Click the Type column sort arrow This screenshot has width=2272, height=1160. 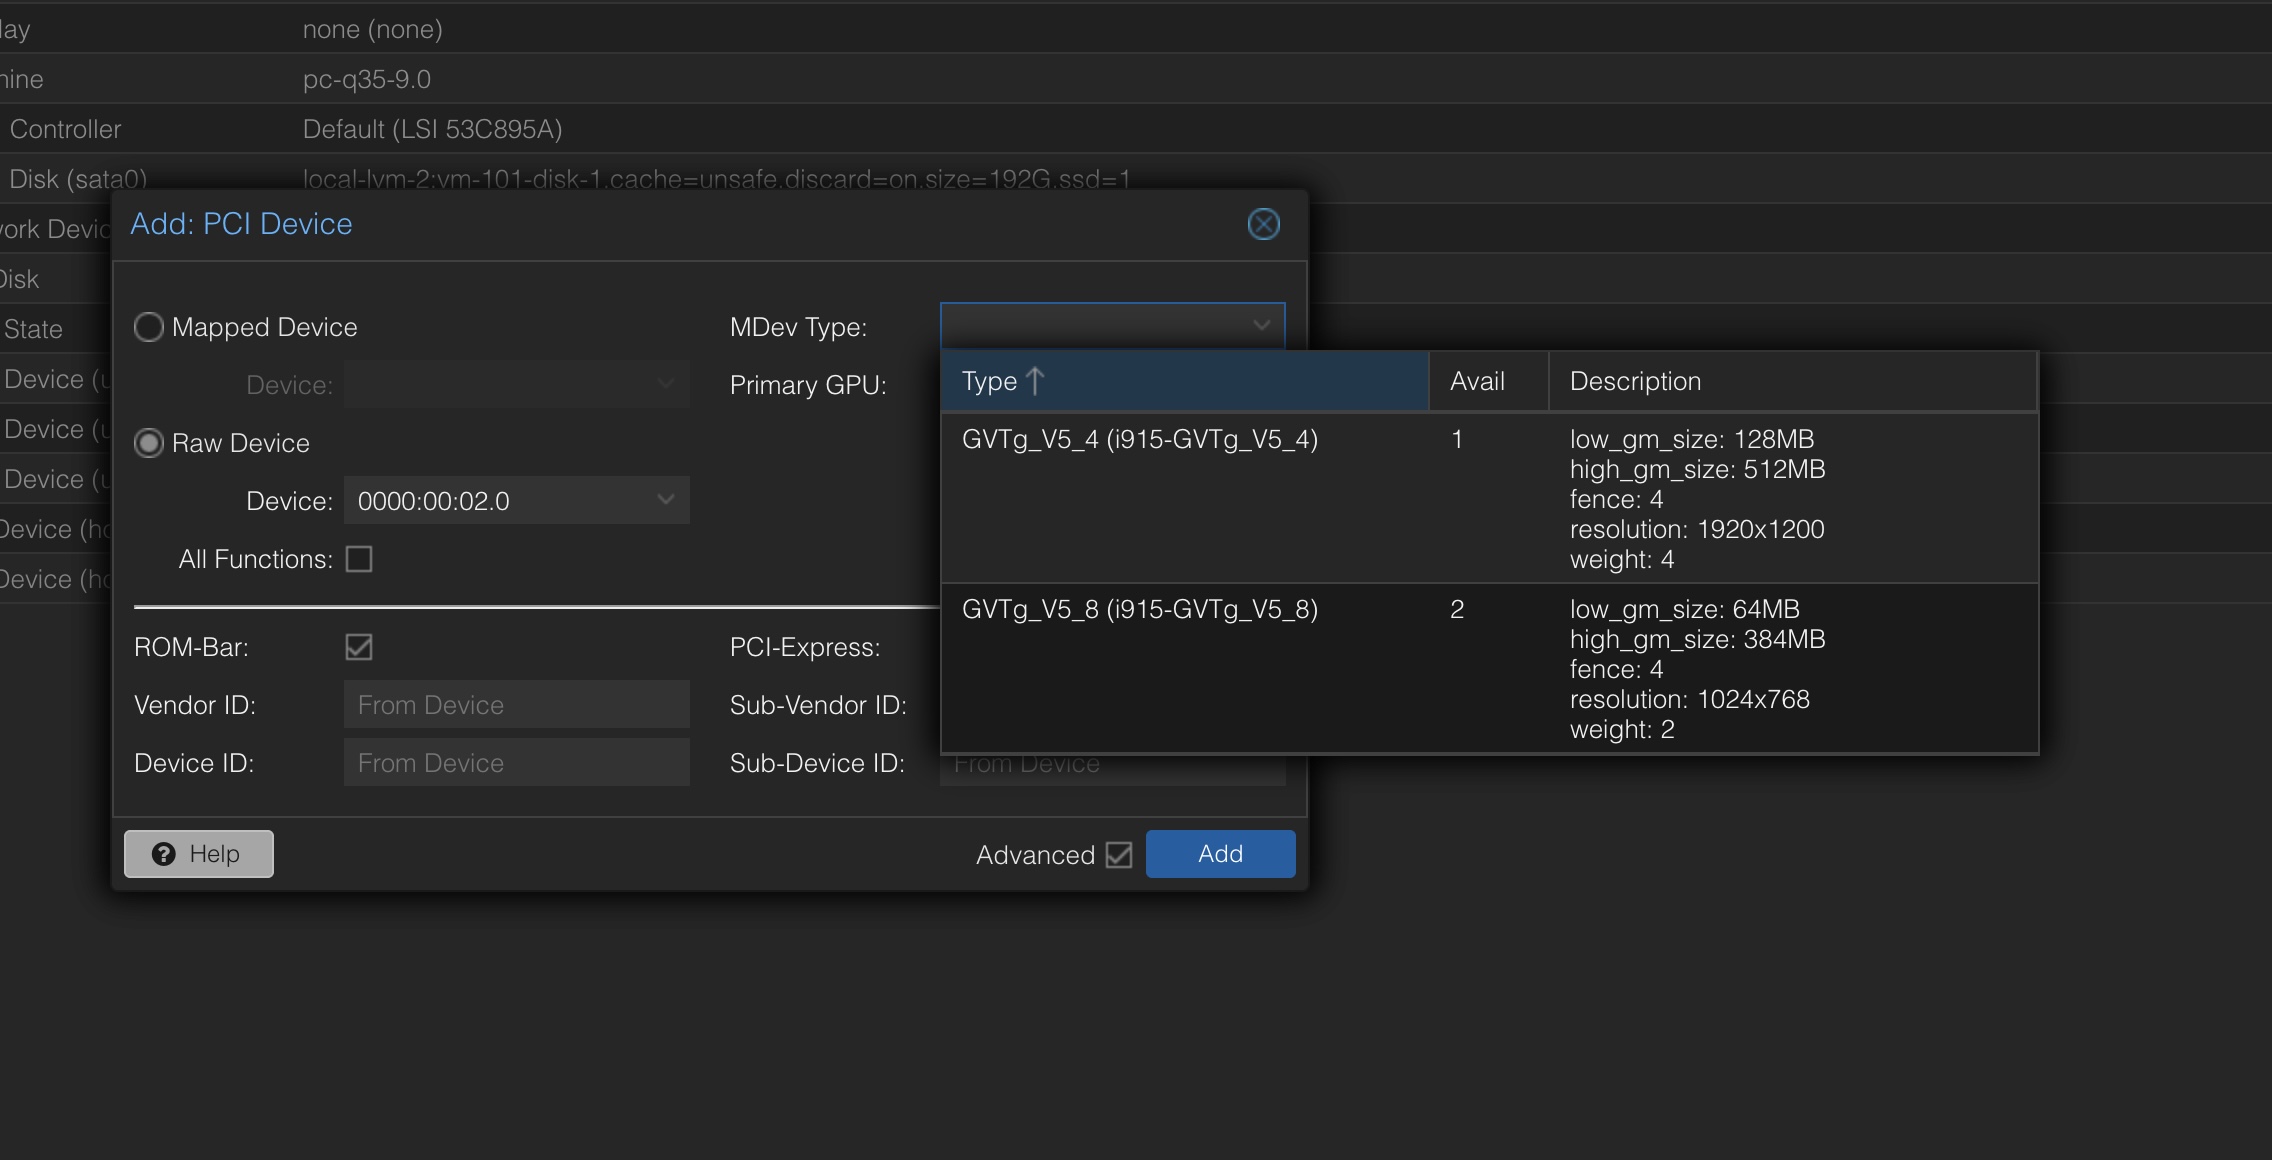tap(1036, 381)
